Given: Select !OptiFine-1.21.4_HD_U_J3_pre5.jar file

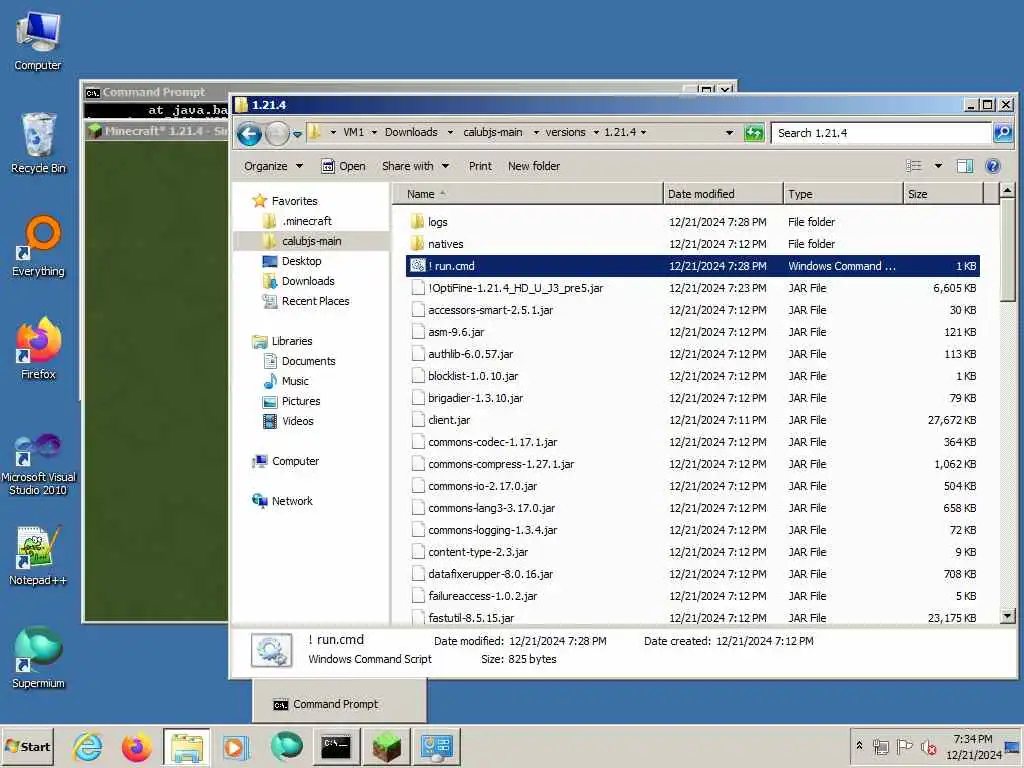Looking at the screenshot, I should 515,288.
